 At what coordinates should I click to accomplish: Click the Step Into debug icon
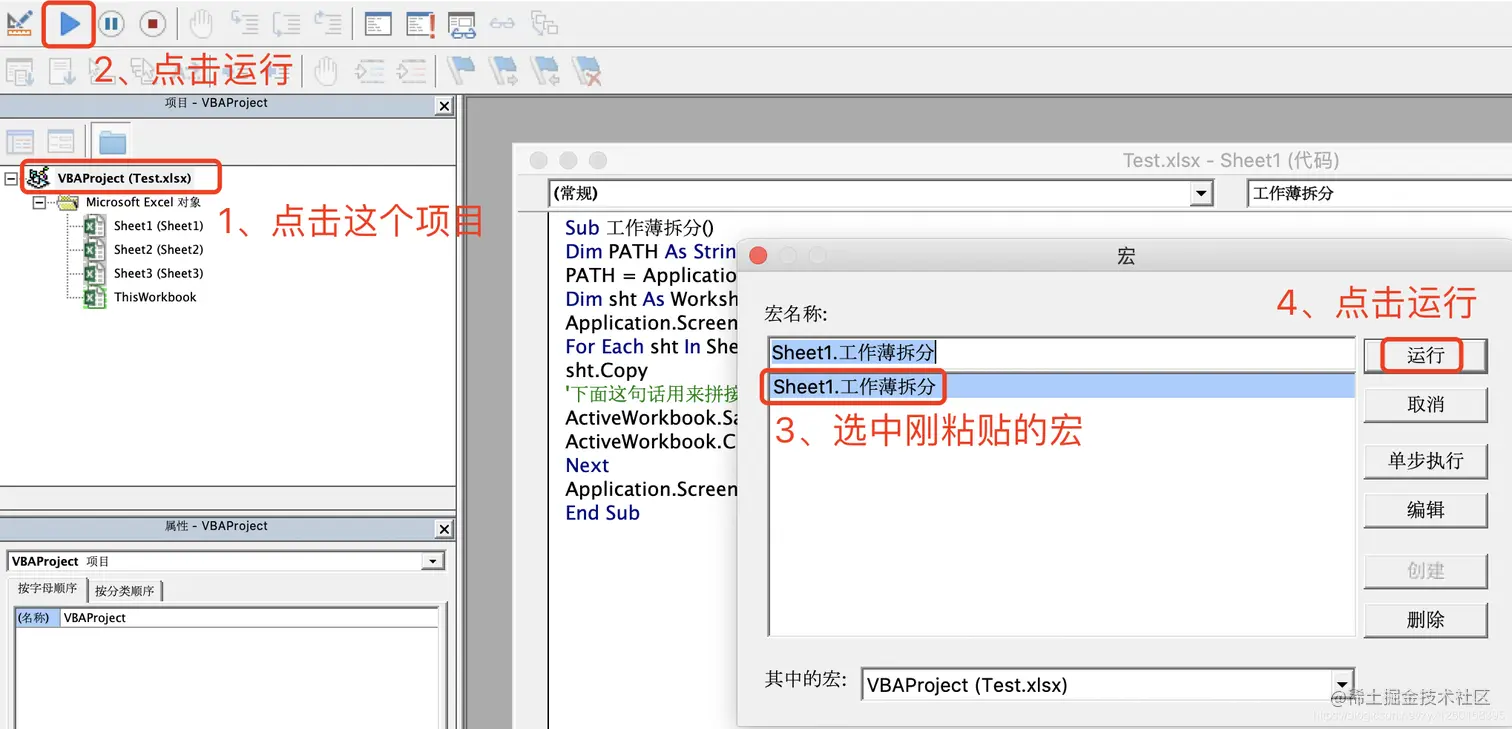coord(244,23)
